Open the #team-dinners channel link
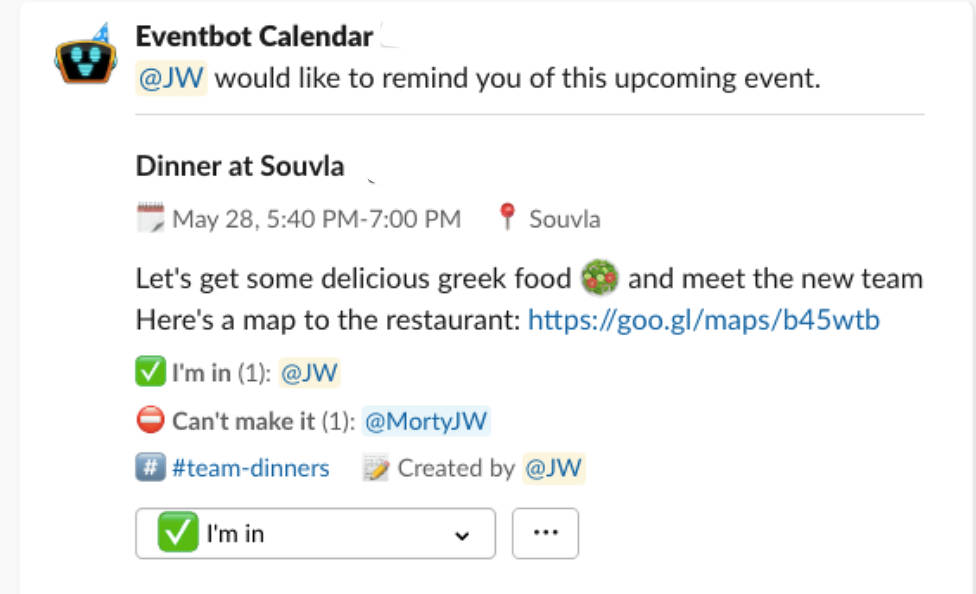Viewport: 976px width, 594px height. [x=250, y=468]
